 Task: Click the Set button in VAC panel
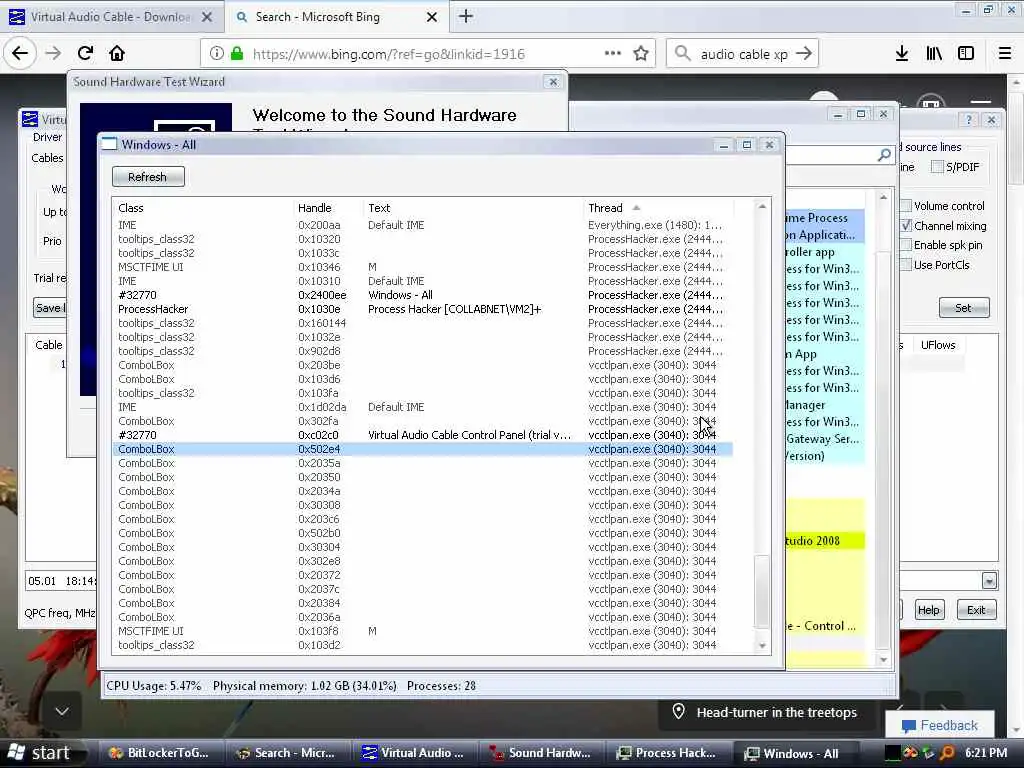click(964, 308)
